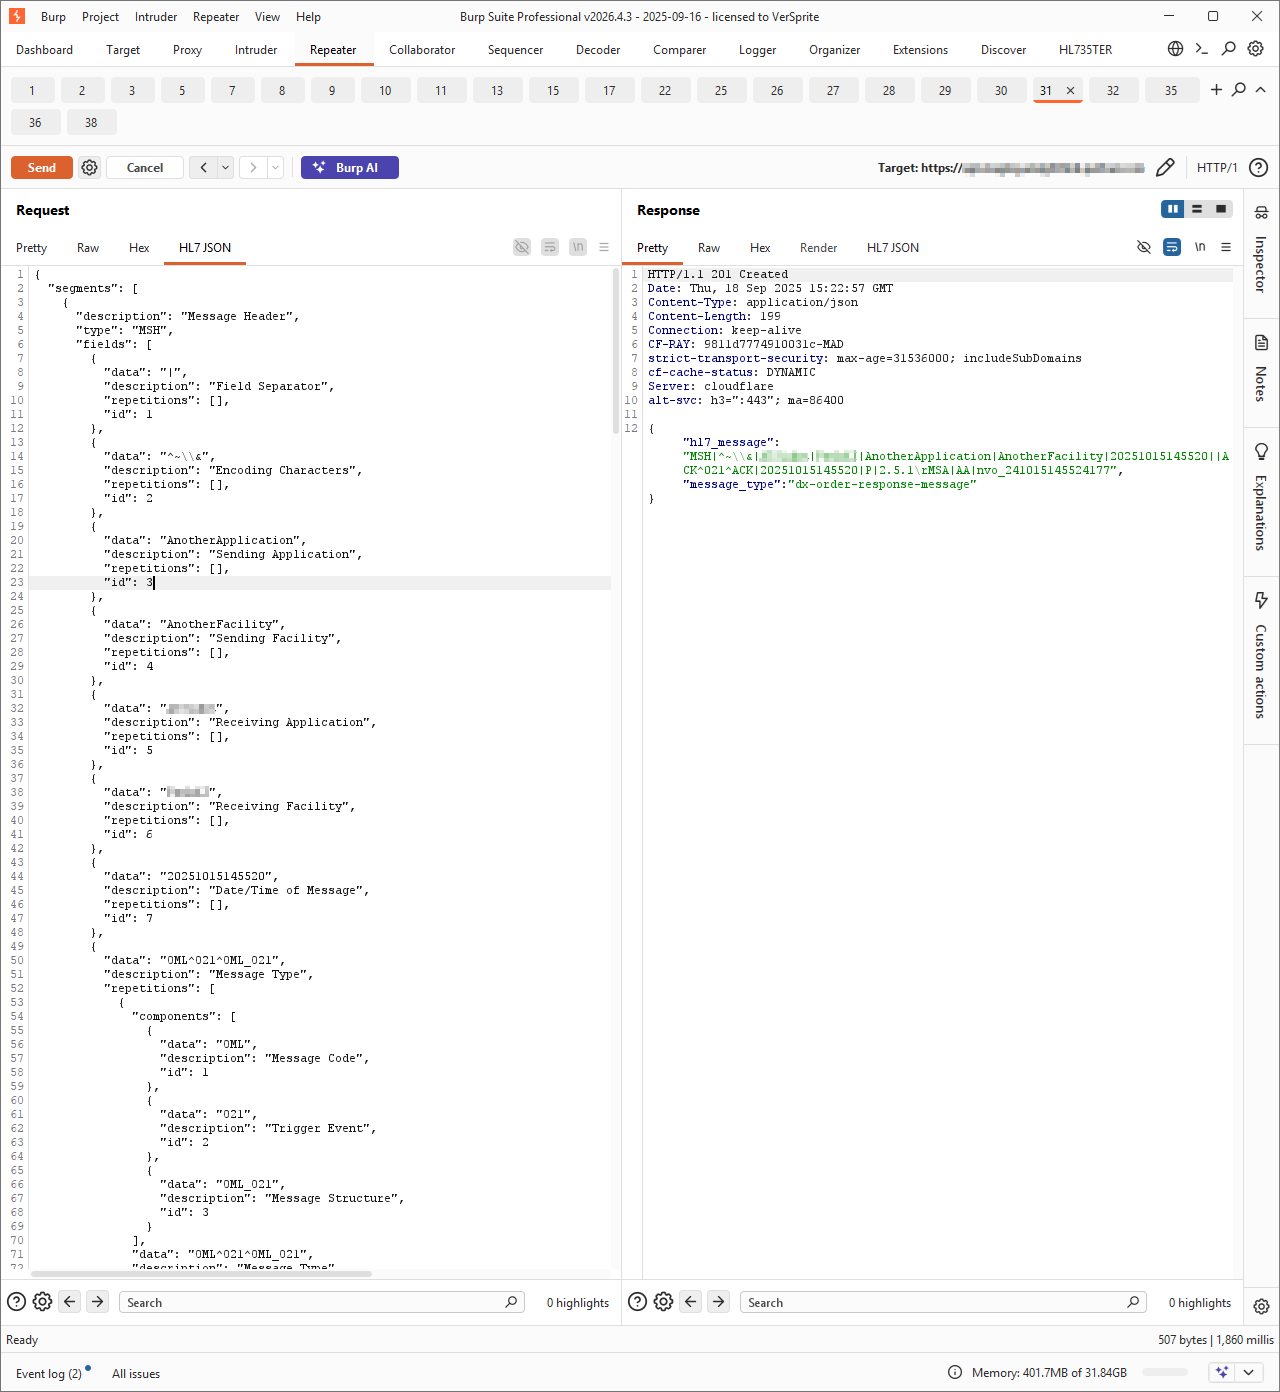Open Explanations lightbulb panel
The width and height of the screenshot is (1280, 1392).
(1261, 497)
